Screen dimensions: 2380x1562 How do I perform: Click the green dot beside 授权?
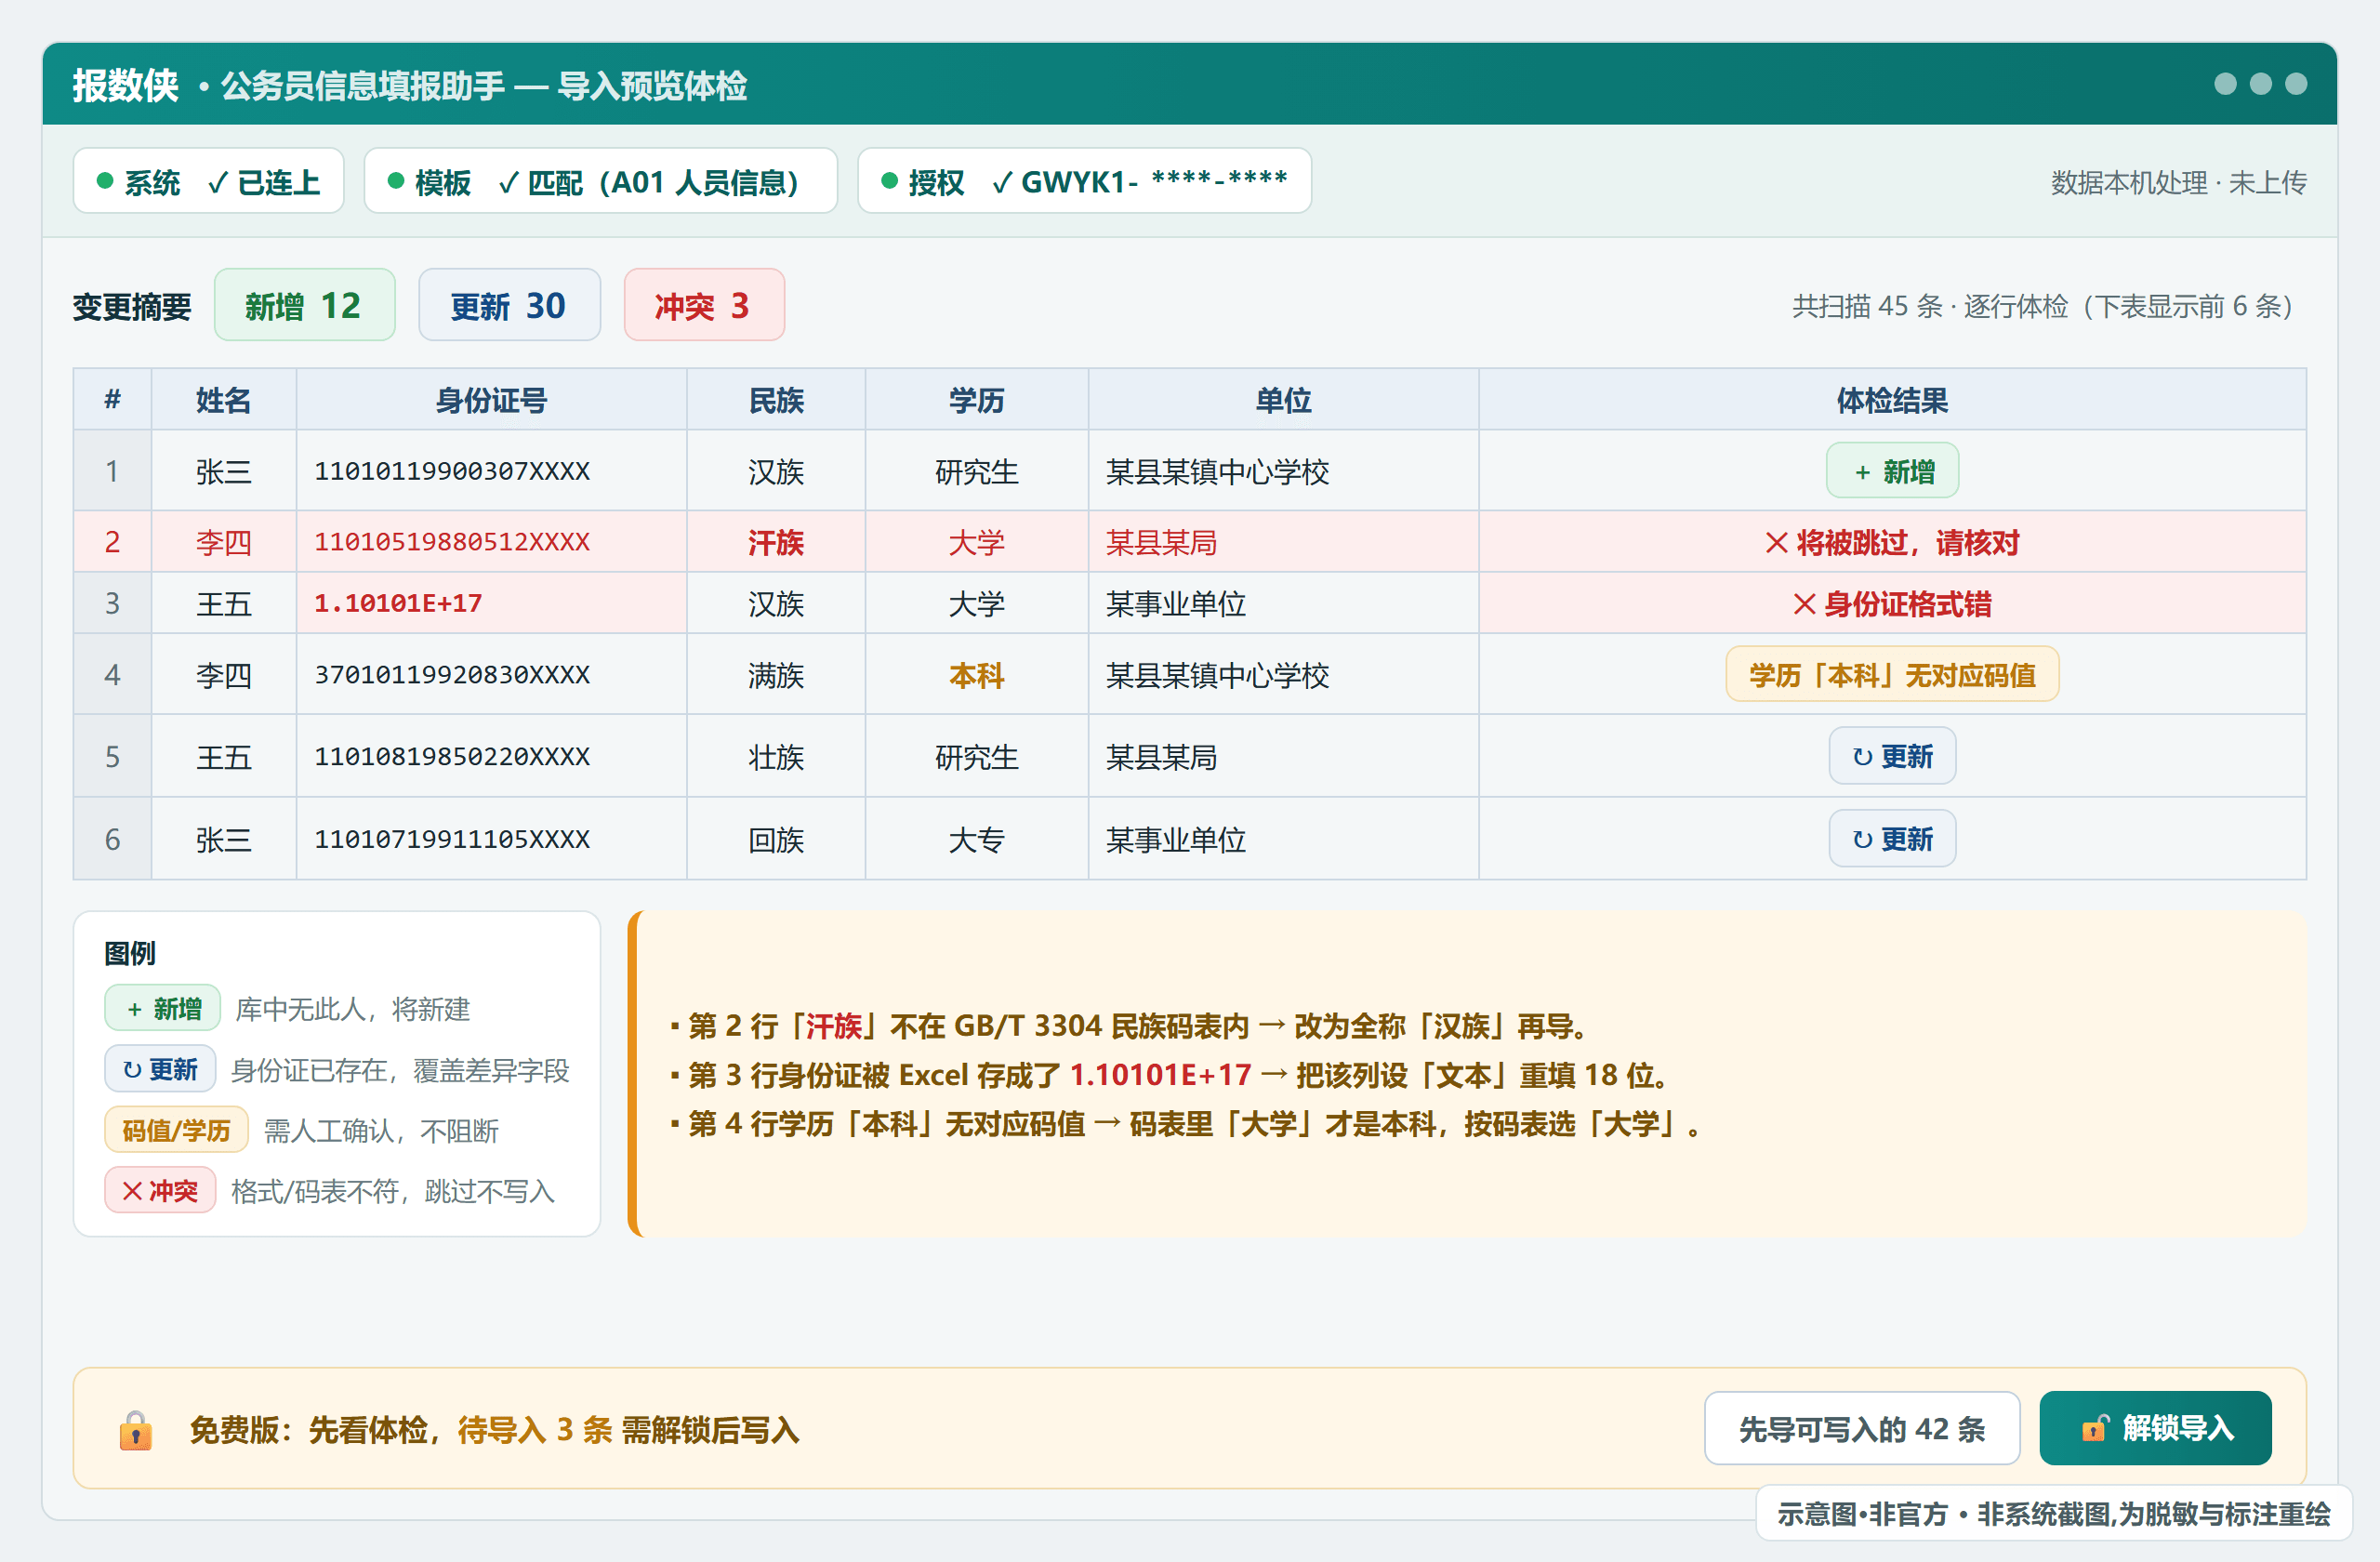tap(889, 181)
